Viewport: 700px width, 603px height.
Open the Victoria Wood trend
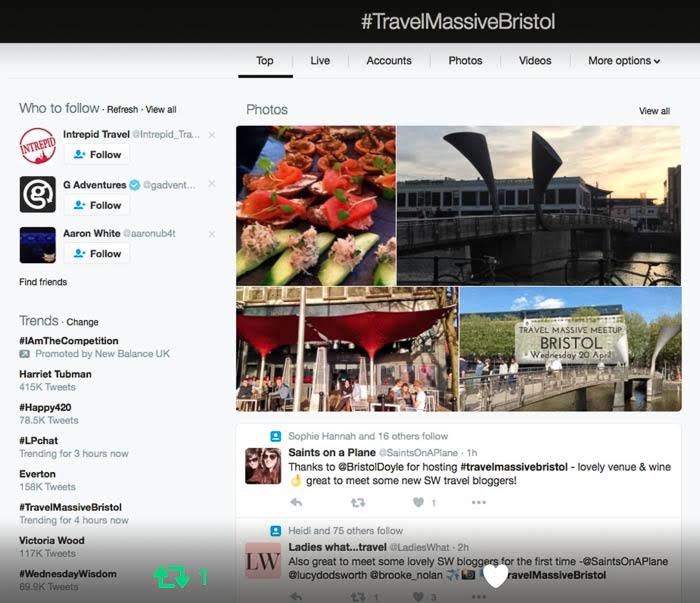click(x=52, y=541)
